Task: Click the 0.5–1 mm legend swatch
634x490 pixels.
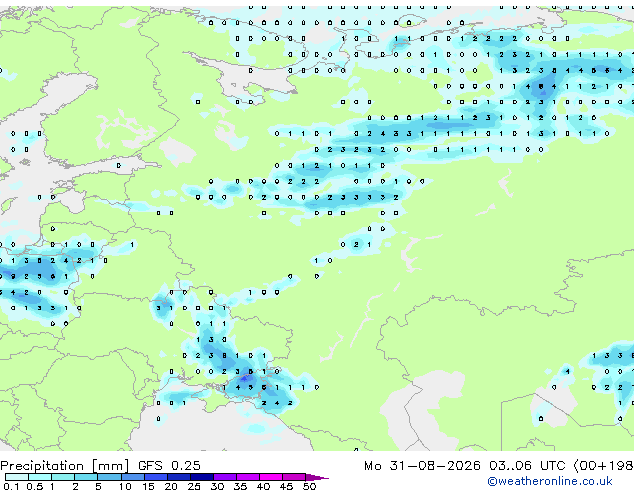Action: pyautogui.click(x=40, y=477)
